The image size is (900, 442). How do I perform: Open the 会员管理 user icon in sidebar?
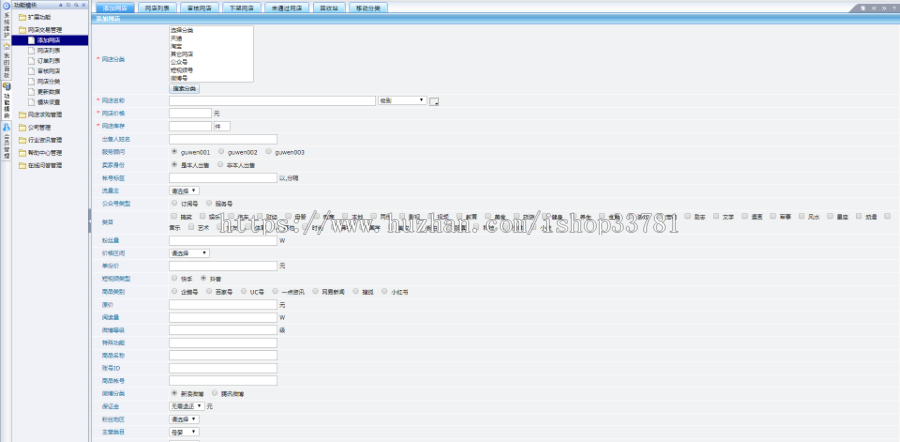point(6,126)
